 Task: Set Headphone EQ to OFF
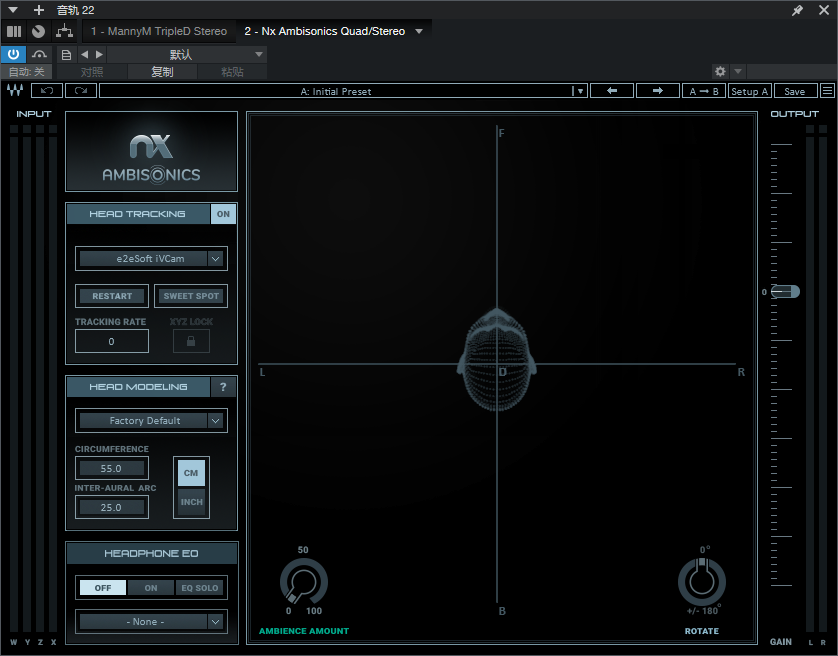103,588
